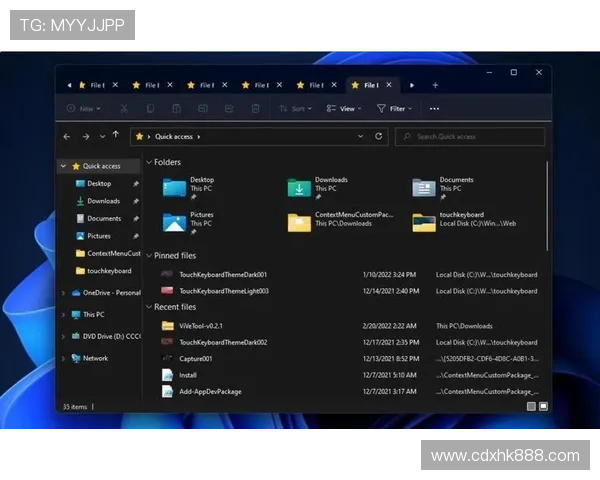Refresh the Quick access view

tap(378, 136)
